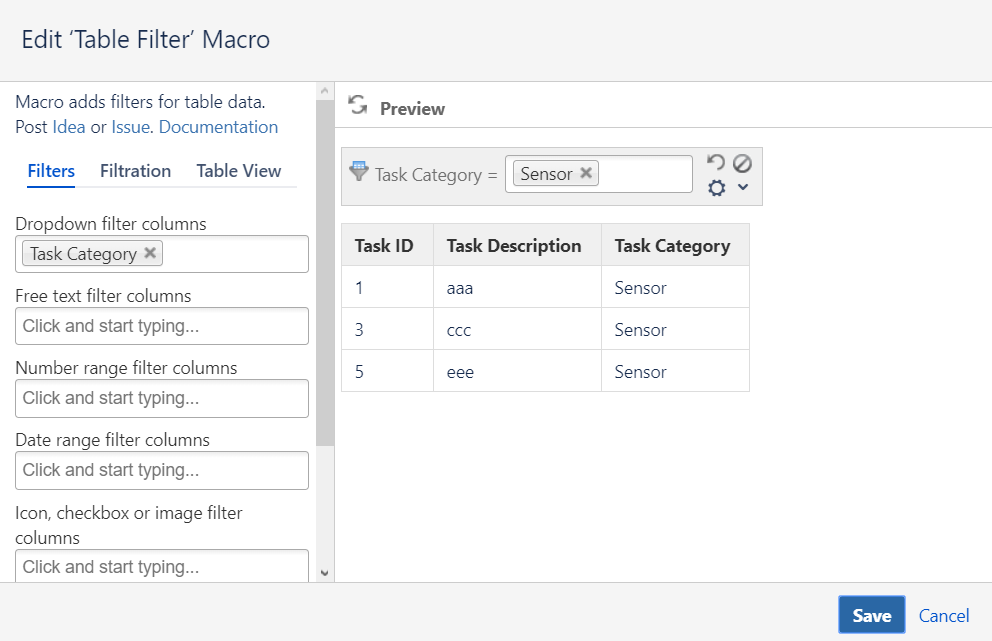Remove the Task Category column tag
This screenshot has height=641, width=992.
tap(150, 253)
